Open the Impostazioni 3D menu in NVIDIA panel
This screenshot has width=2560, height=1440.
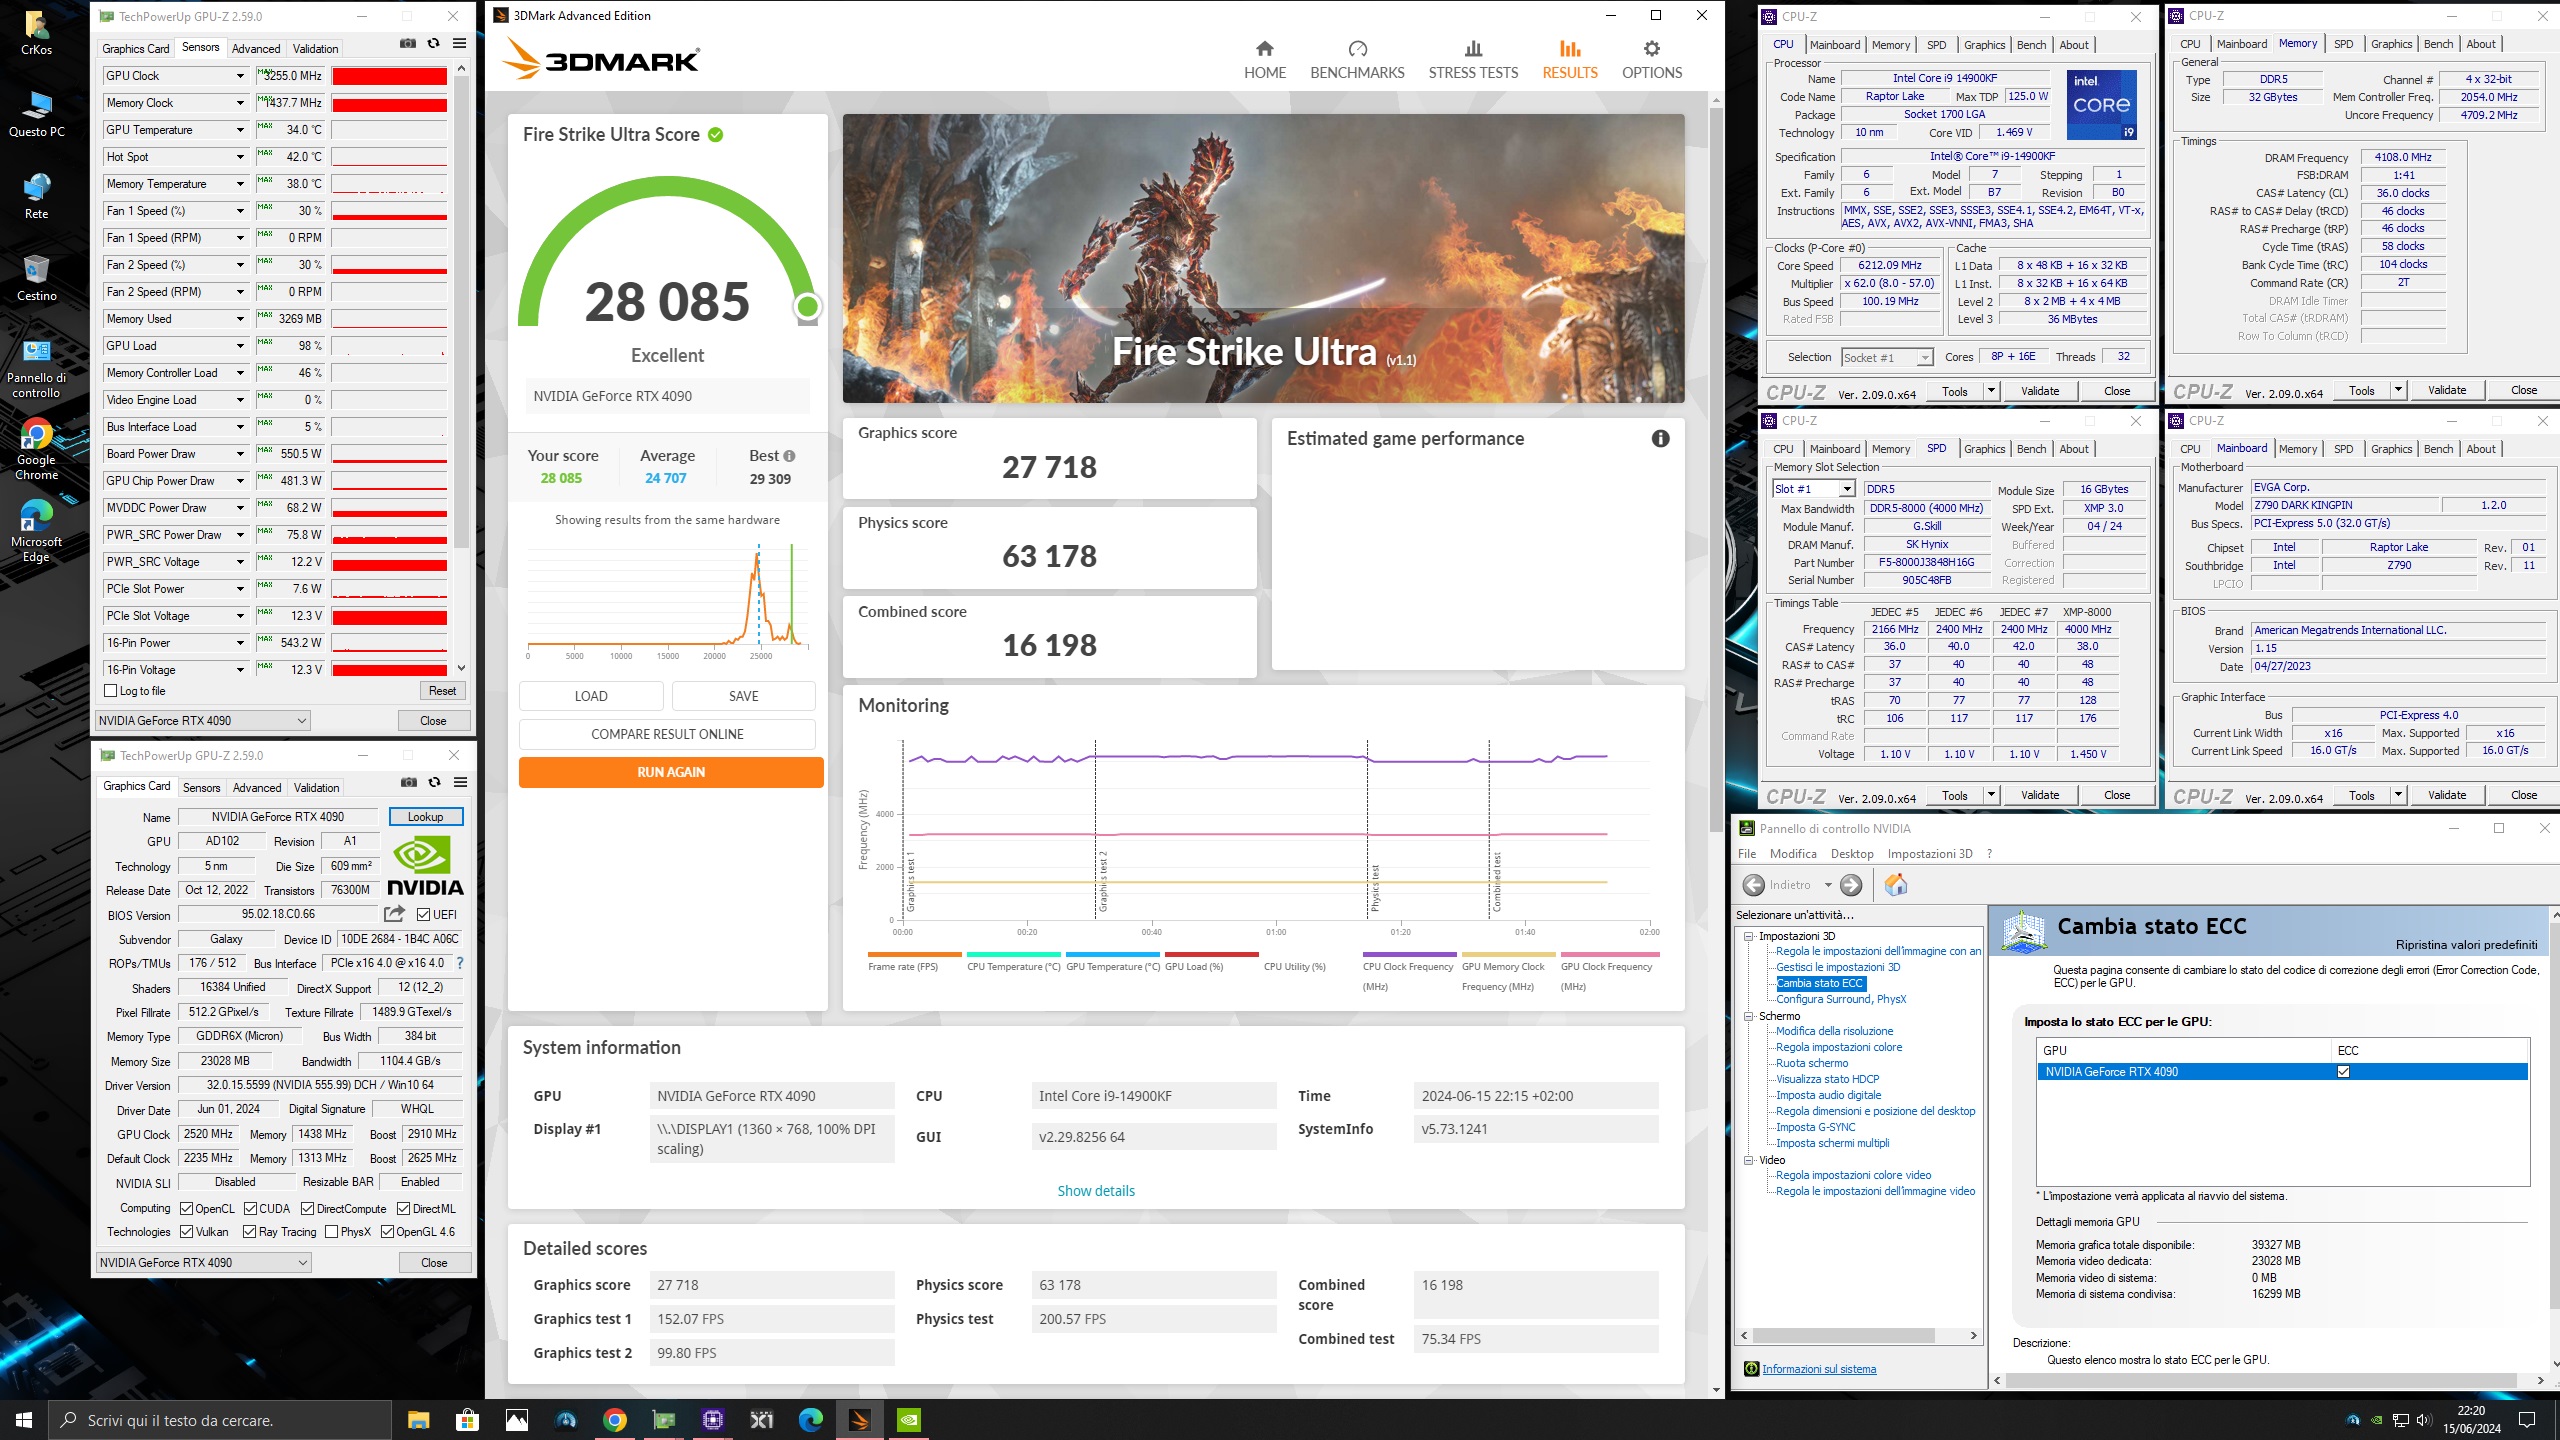point(1930,854)
